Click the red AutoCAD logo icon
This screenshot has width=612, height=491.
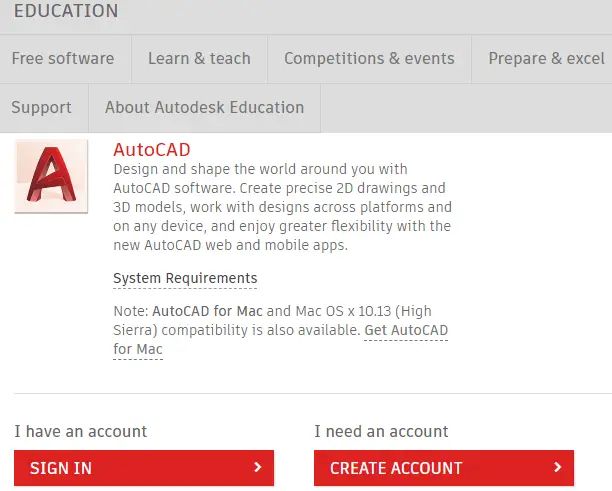point(51,176)
